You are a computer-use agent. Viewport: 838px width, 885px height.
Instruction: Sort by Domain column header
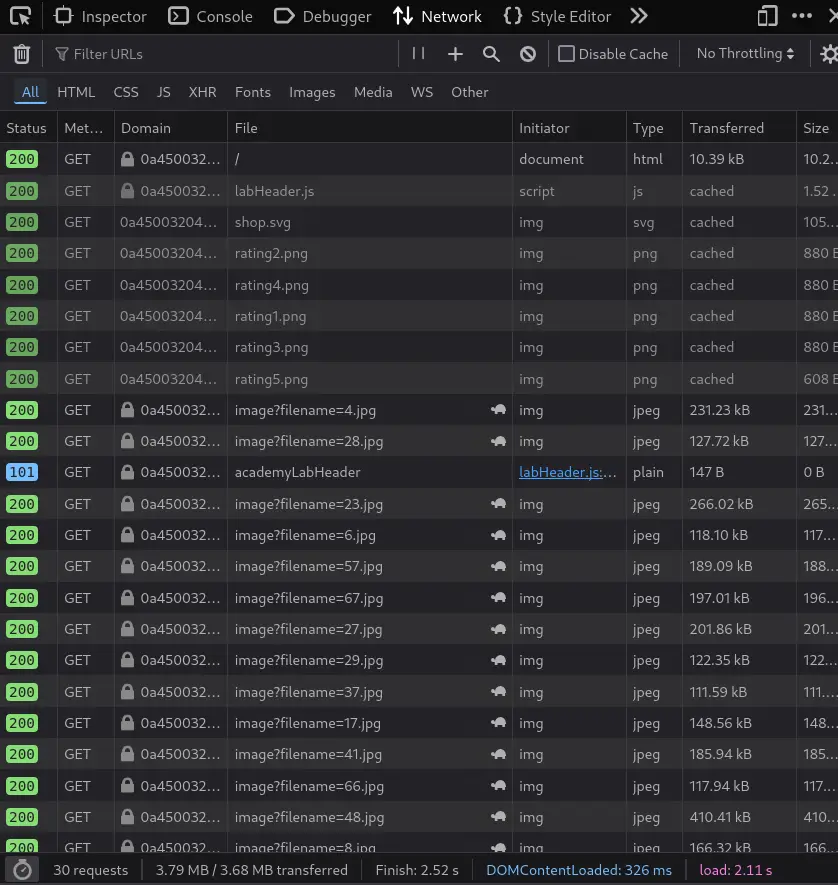[170, 128]
